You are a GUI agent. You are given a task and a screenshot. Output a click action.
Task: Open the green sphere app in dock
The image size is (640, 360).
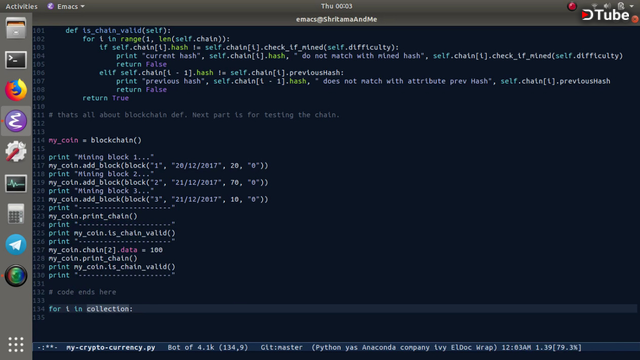pyautogui.click(x=16, y=276)
